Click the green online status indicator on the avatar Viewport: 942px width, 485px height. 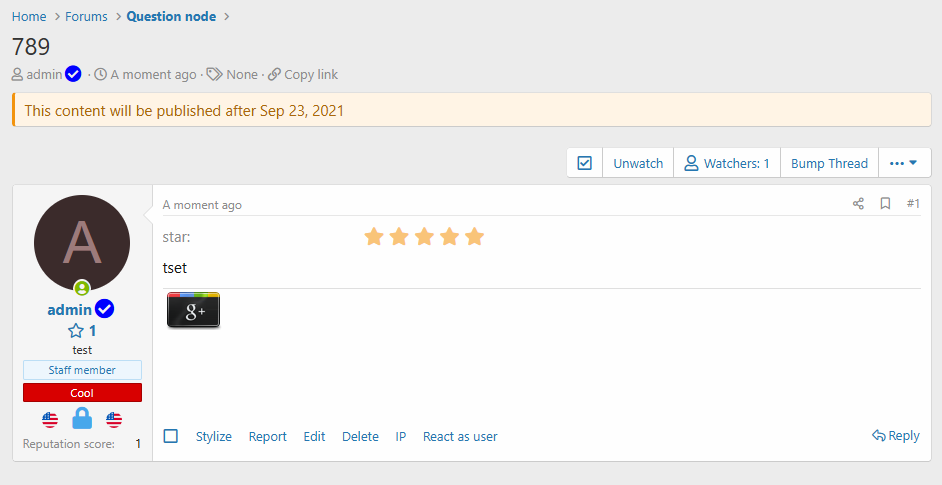[x=82, y=288]
